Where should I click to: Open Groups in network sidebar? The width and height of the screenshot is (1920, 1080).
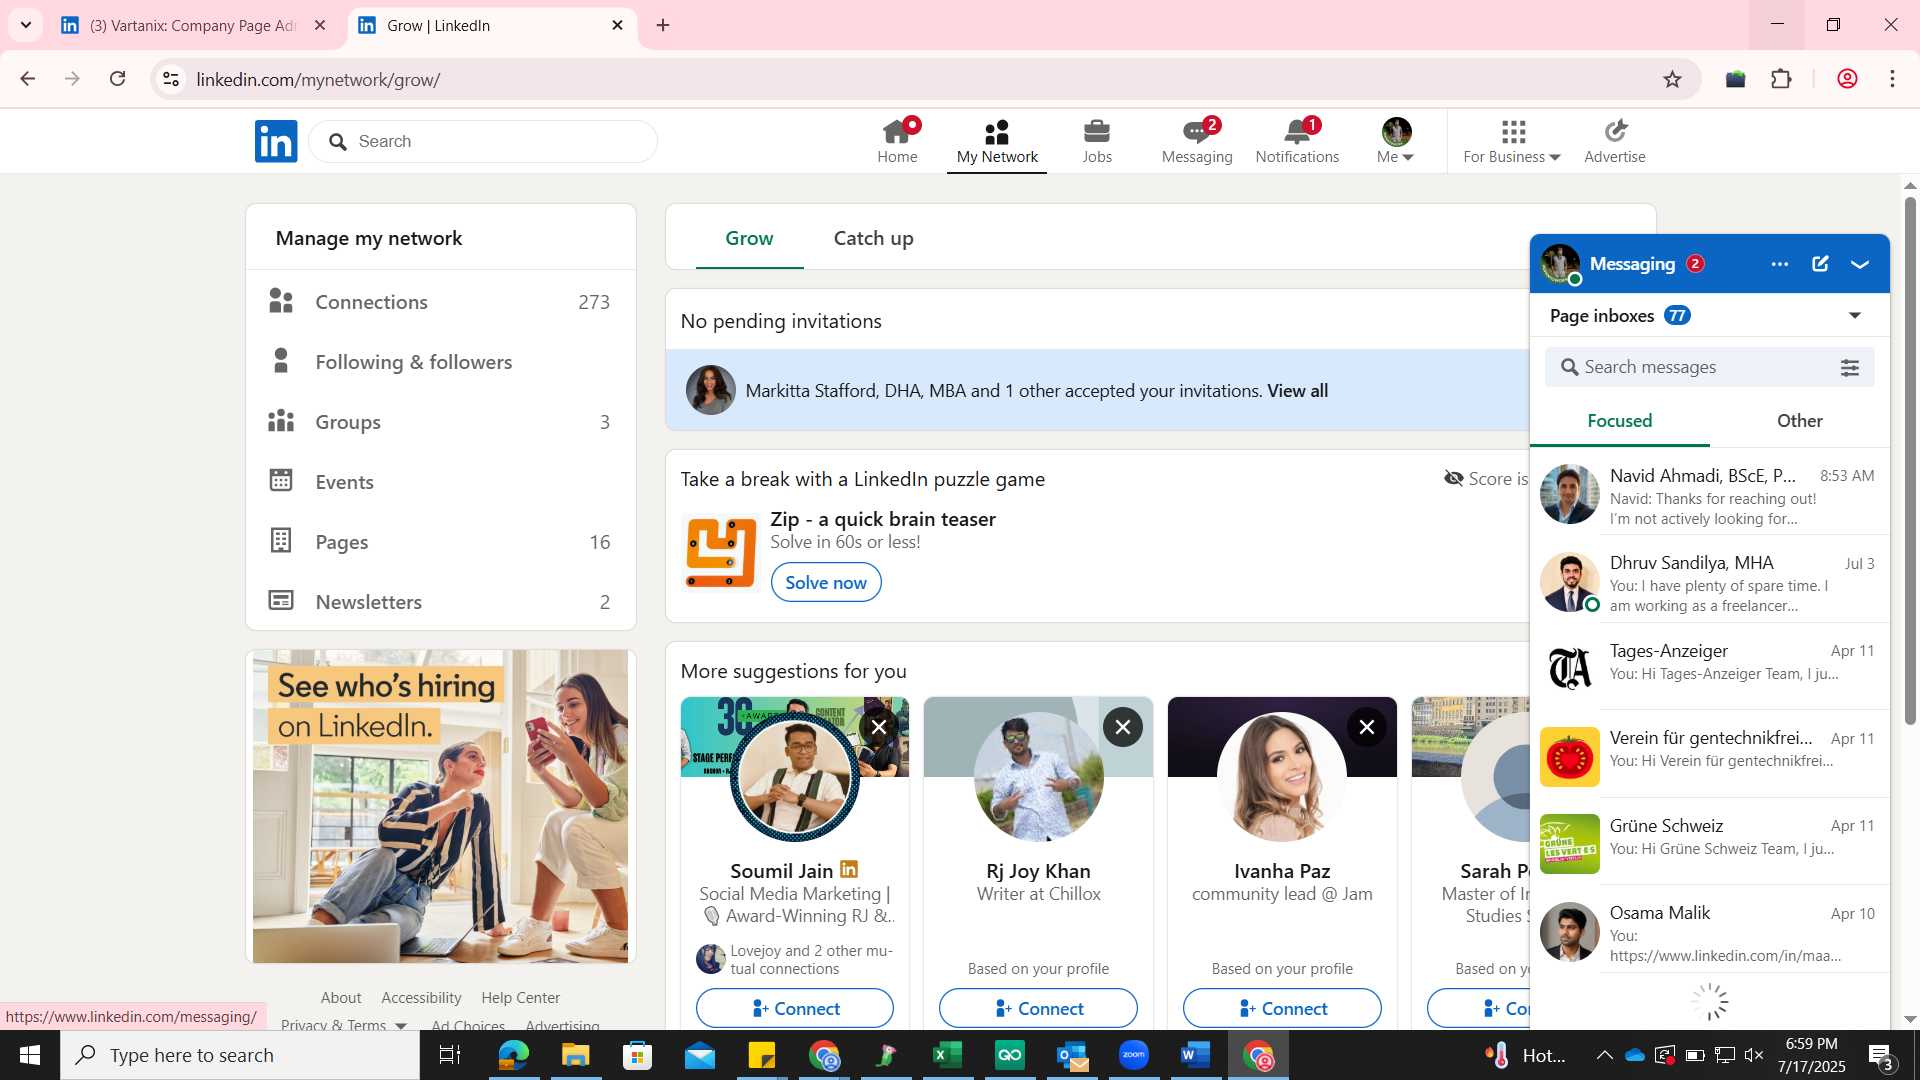[440, 422]
